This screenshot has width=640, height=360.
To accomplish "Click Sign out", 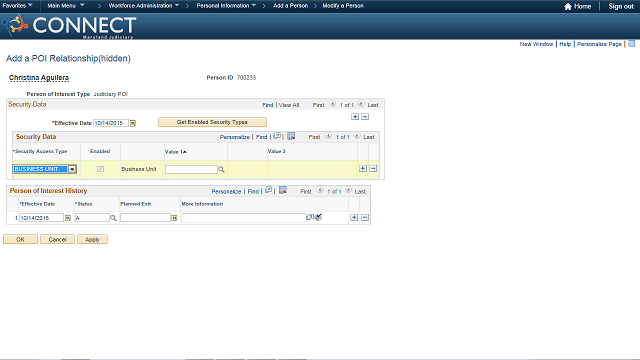I will [621, 6].
